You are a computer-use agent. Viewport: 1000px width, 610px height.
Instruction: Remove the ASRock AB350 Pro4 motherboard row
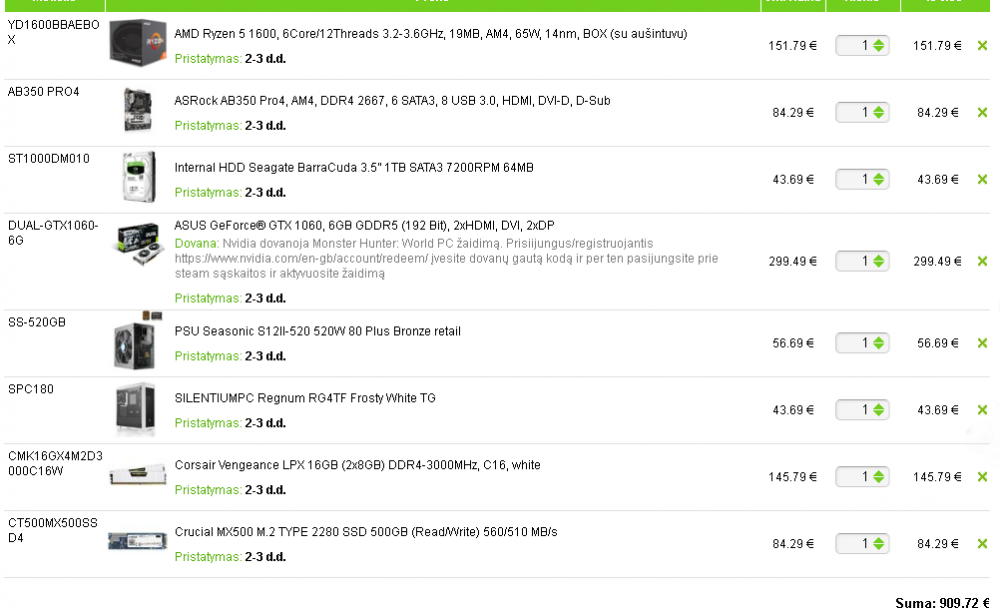pos(982,112)
